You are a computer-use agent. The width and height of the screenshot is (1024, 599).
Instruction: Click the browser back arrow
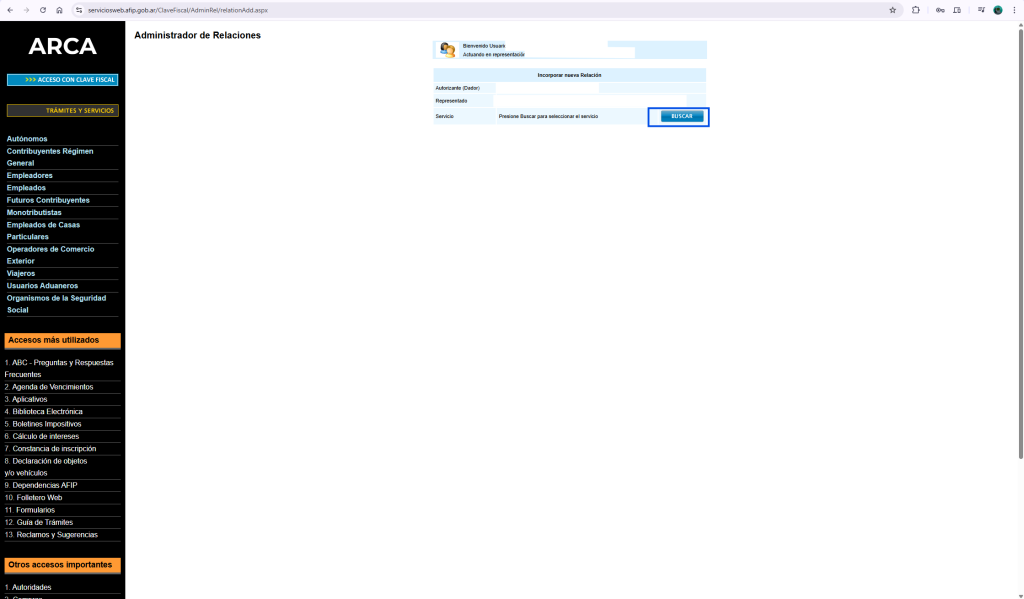click(x=10, y=10)
